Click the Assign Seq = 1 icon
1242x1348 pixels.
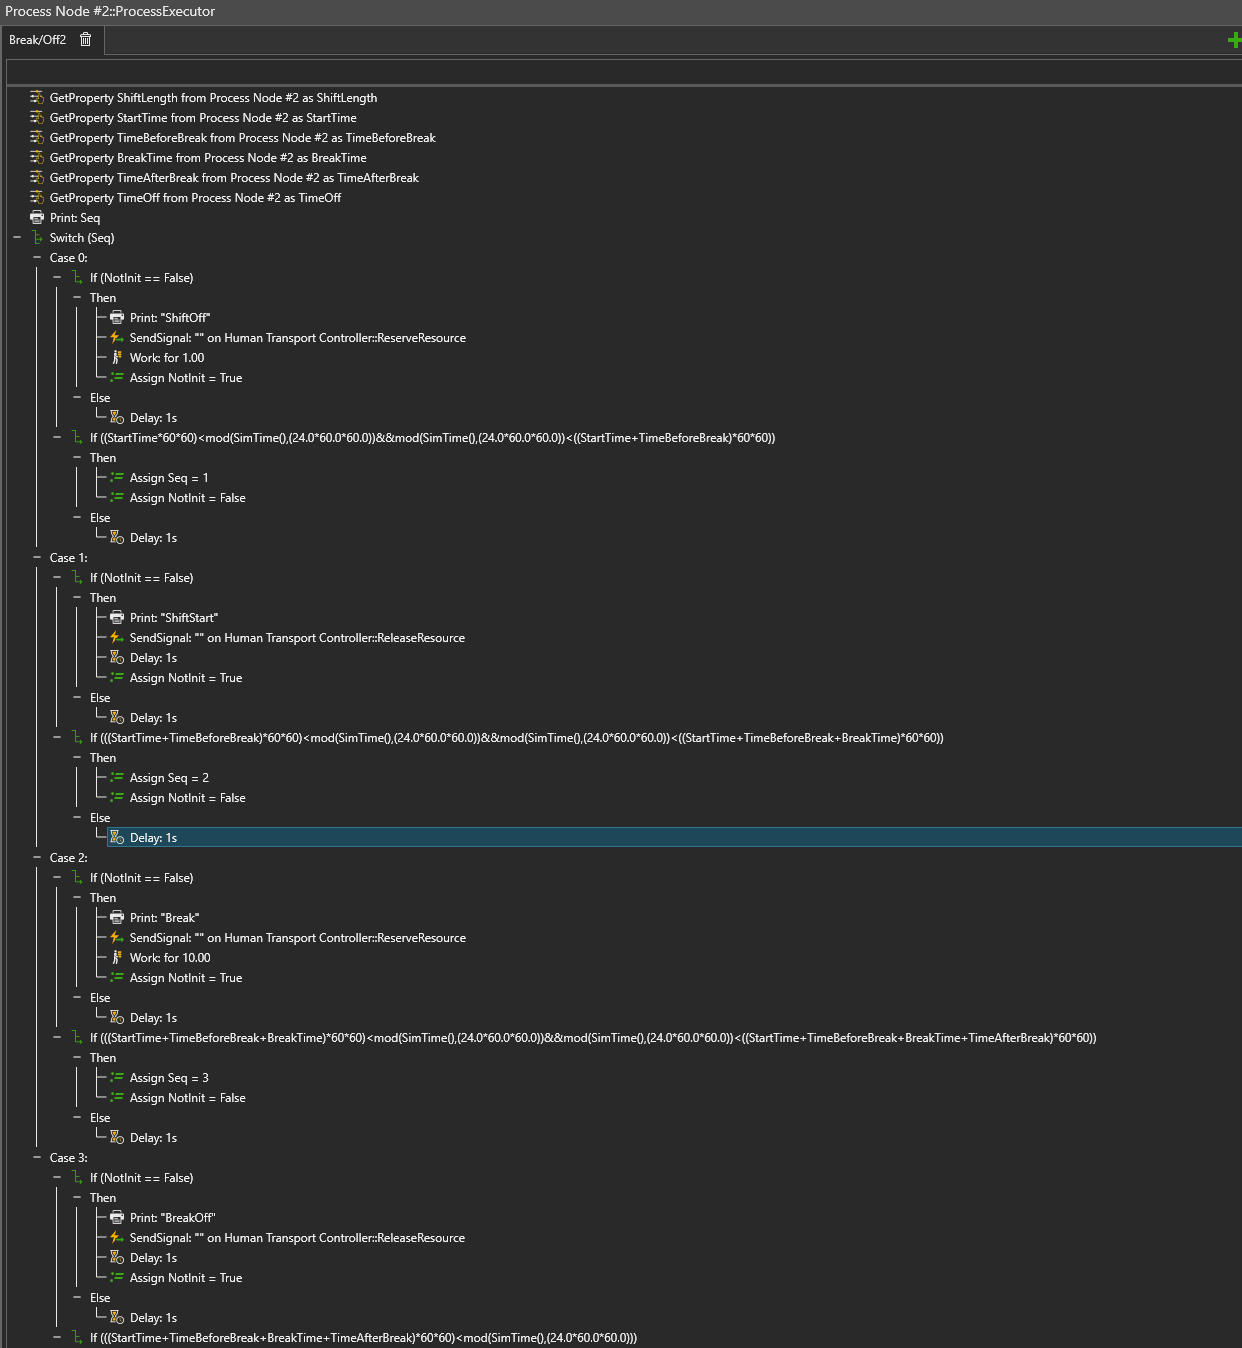pyautogui.click(x=117, y=478)
